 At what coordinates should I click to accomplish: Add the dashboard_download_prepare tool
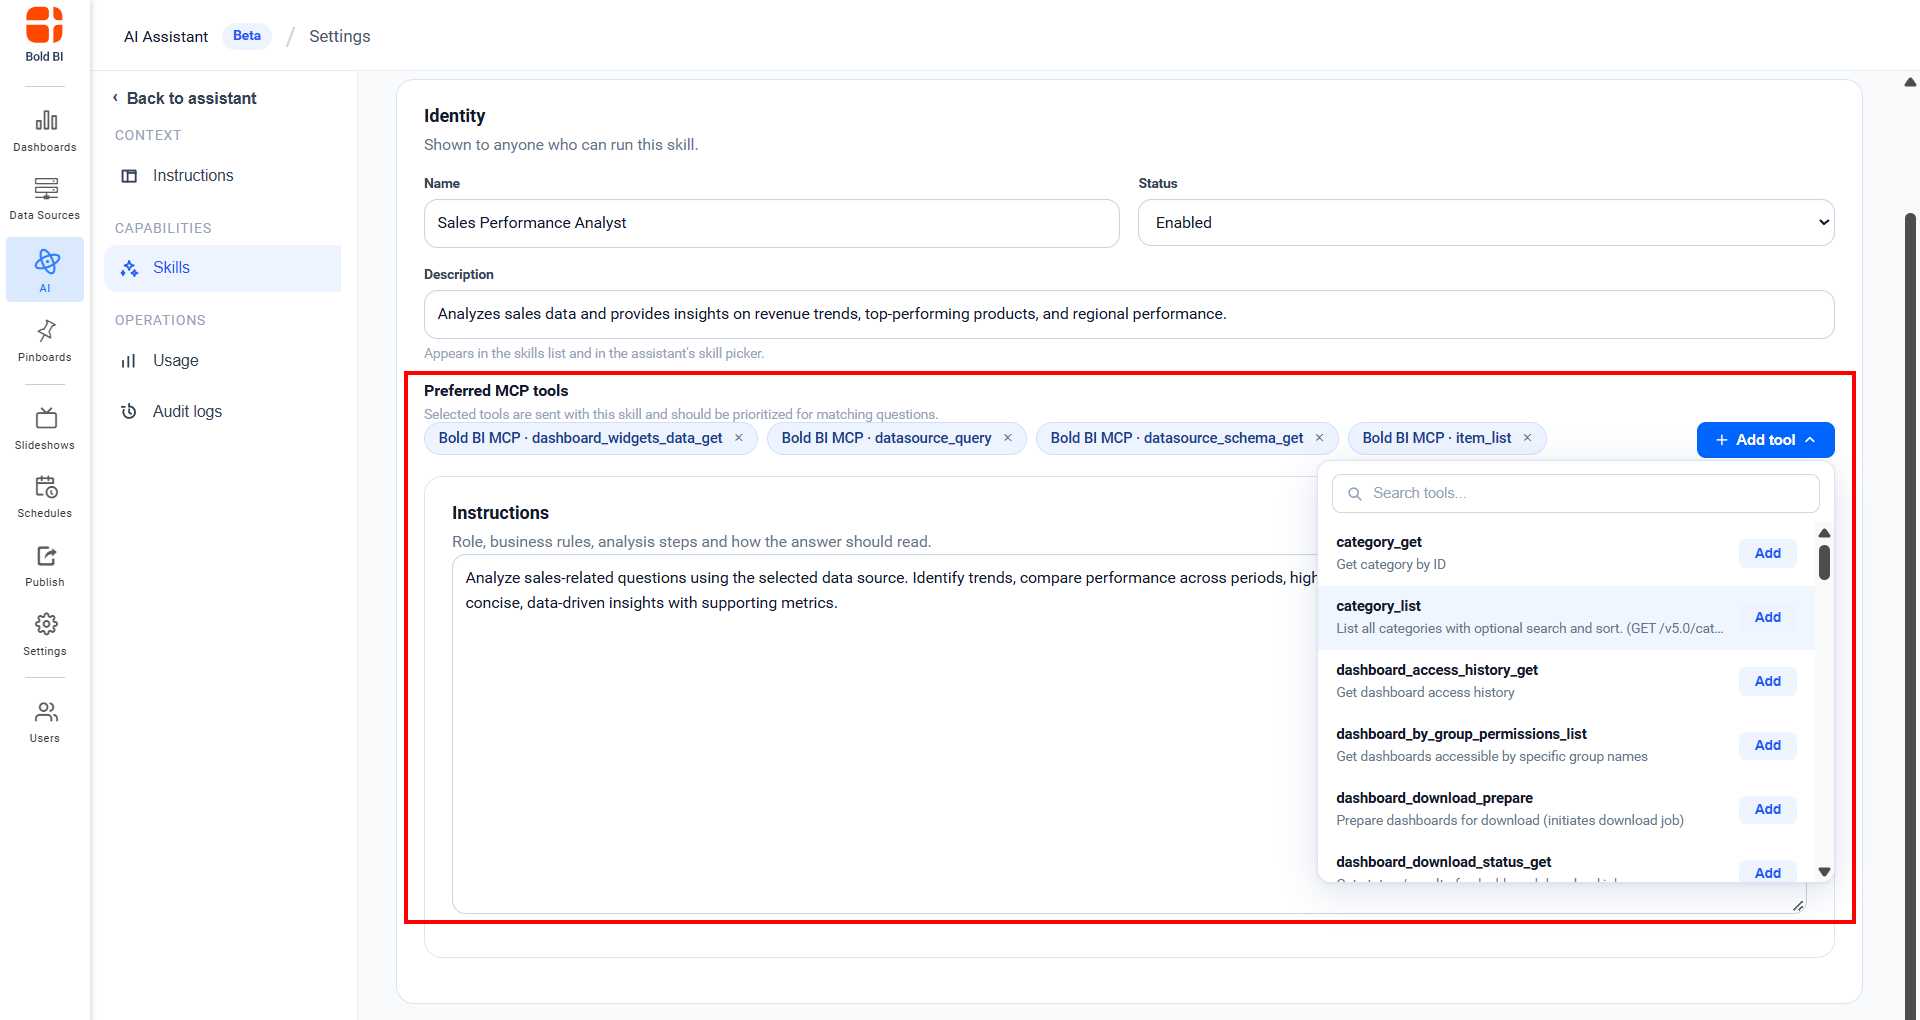1767,809
